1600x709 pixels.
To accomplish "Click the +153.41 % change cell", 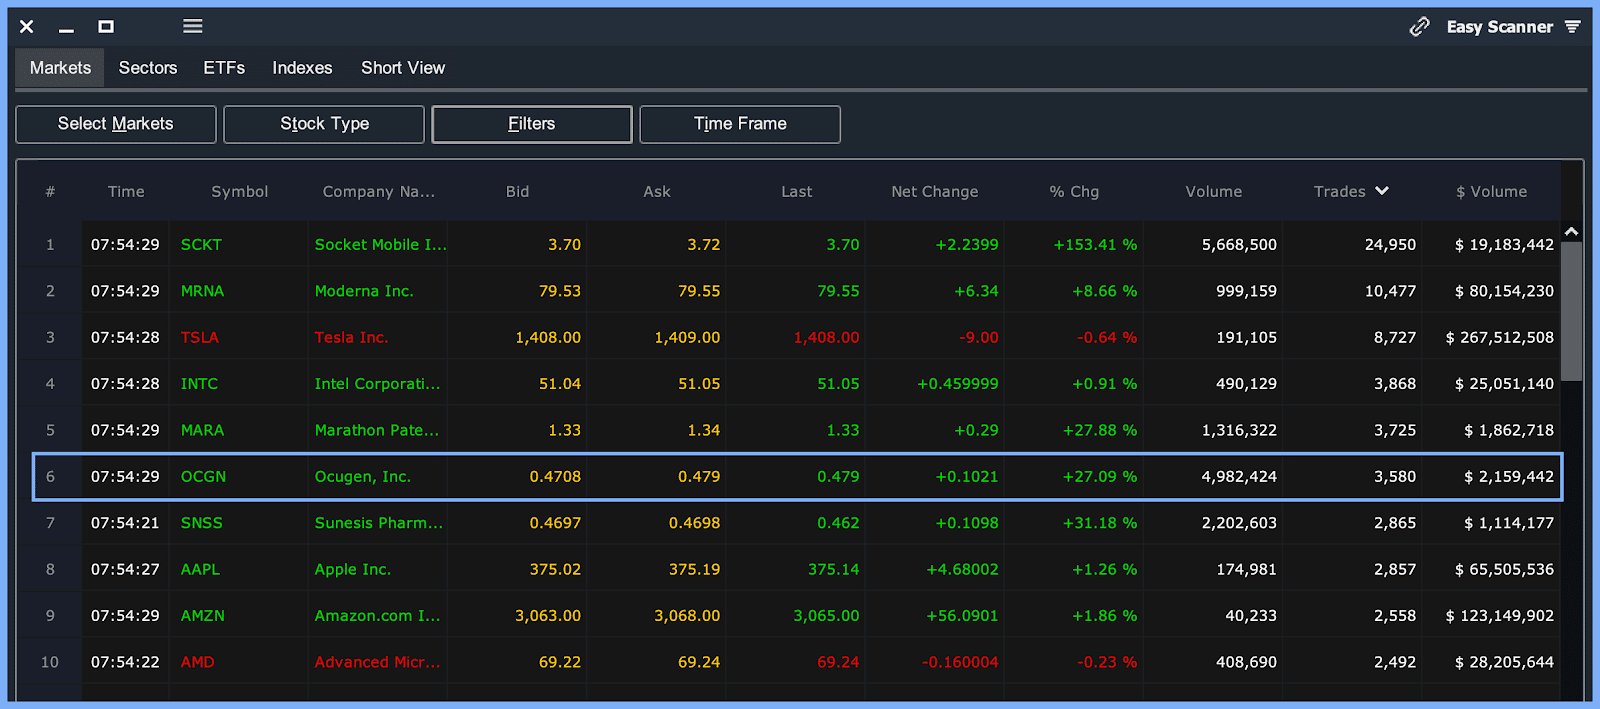I will (1095, 244).
